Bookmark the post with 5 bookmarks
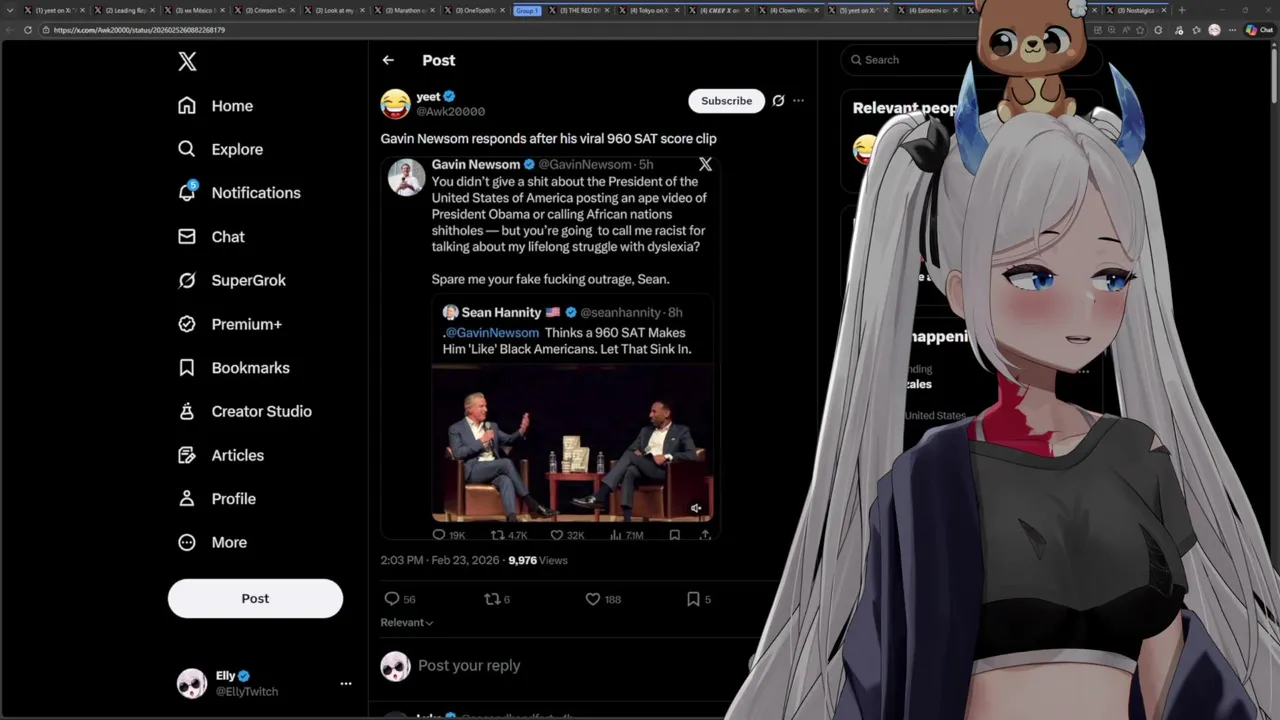 coord(693,599)
